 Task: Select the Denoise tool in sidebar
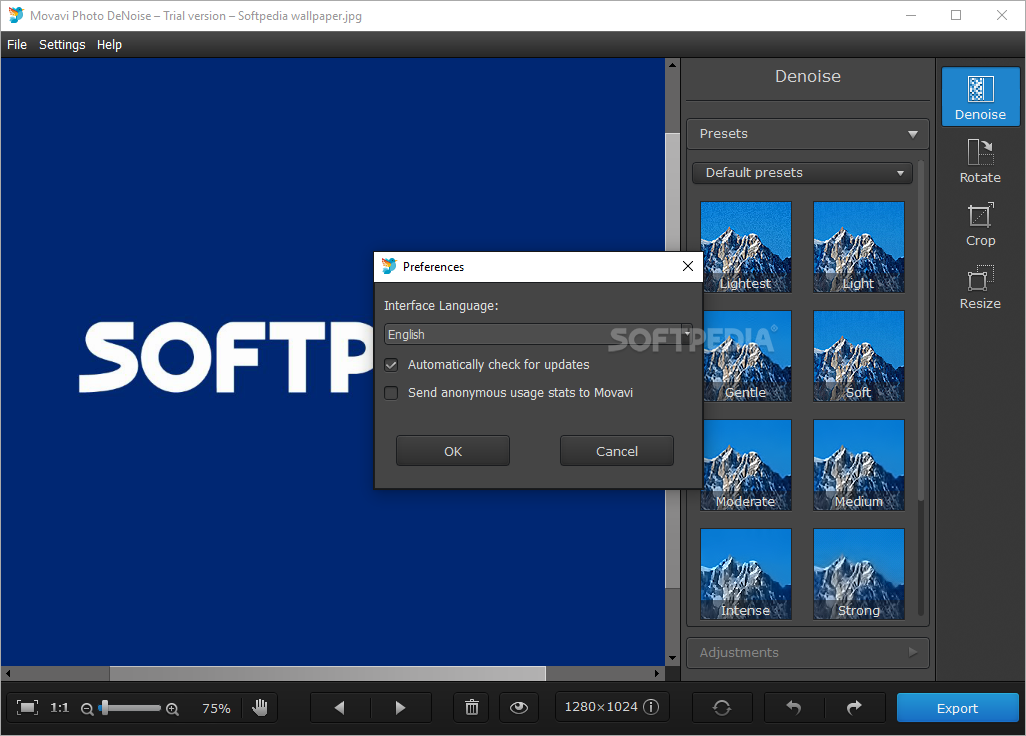[980, 96]
